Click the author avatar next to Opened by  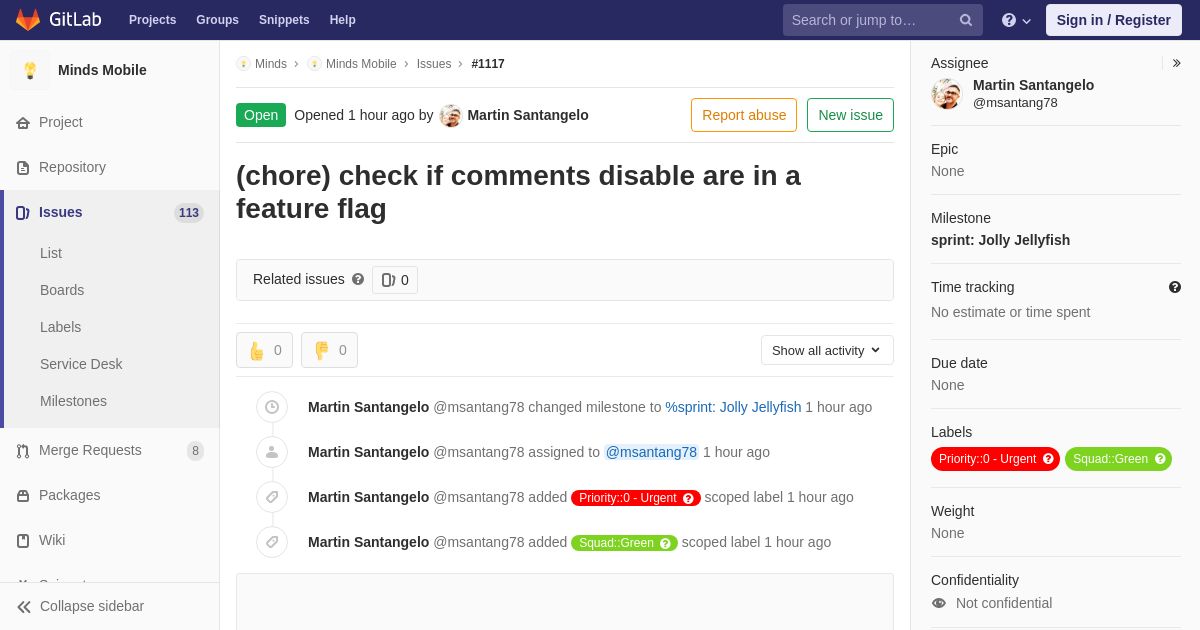click(451, 115)
